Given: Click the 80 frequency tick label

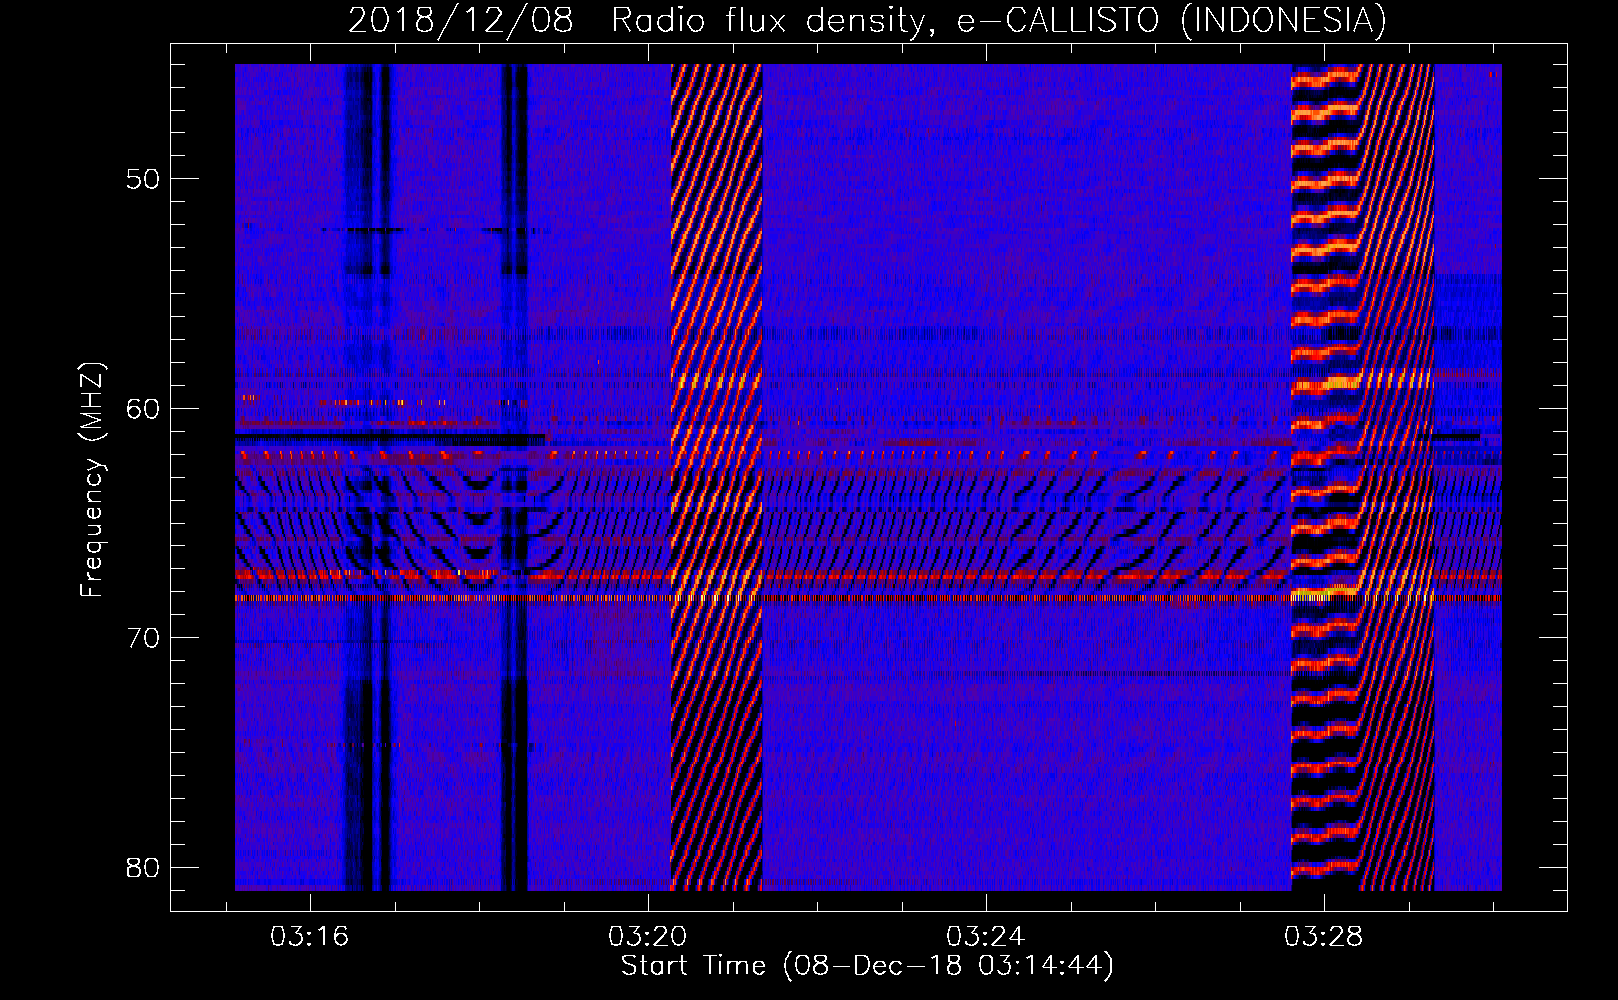Looking at the screenshot, I should pos(143,867).
